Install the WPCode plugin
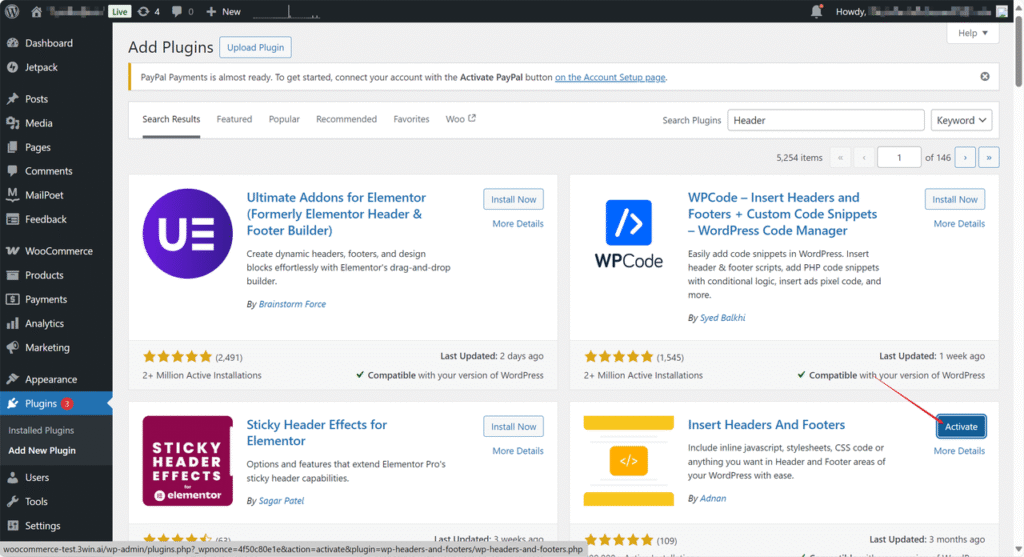Image resolution: width=1024 pixels, height=557 pixels. point(955,200)
